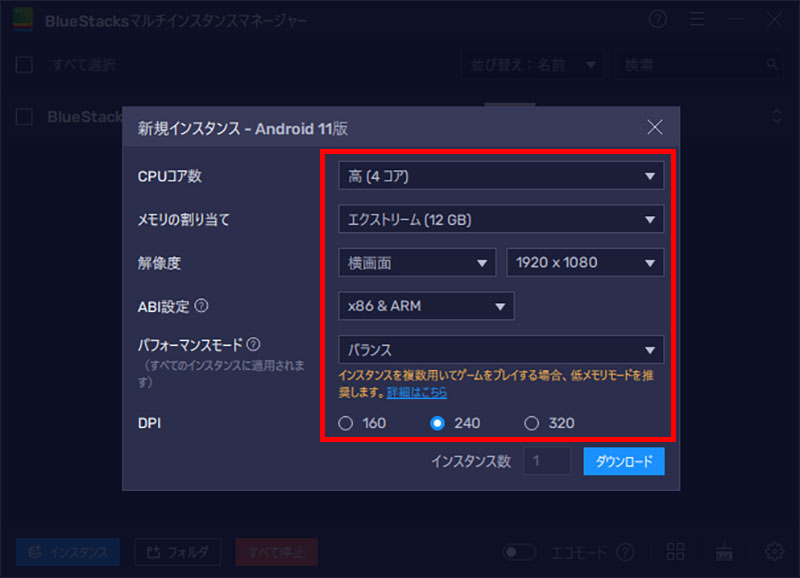Open the 1920 x 1080 resolution dropdown
Viewport: 800px width, 578px height.
(585, 263)
